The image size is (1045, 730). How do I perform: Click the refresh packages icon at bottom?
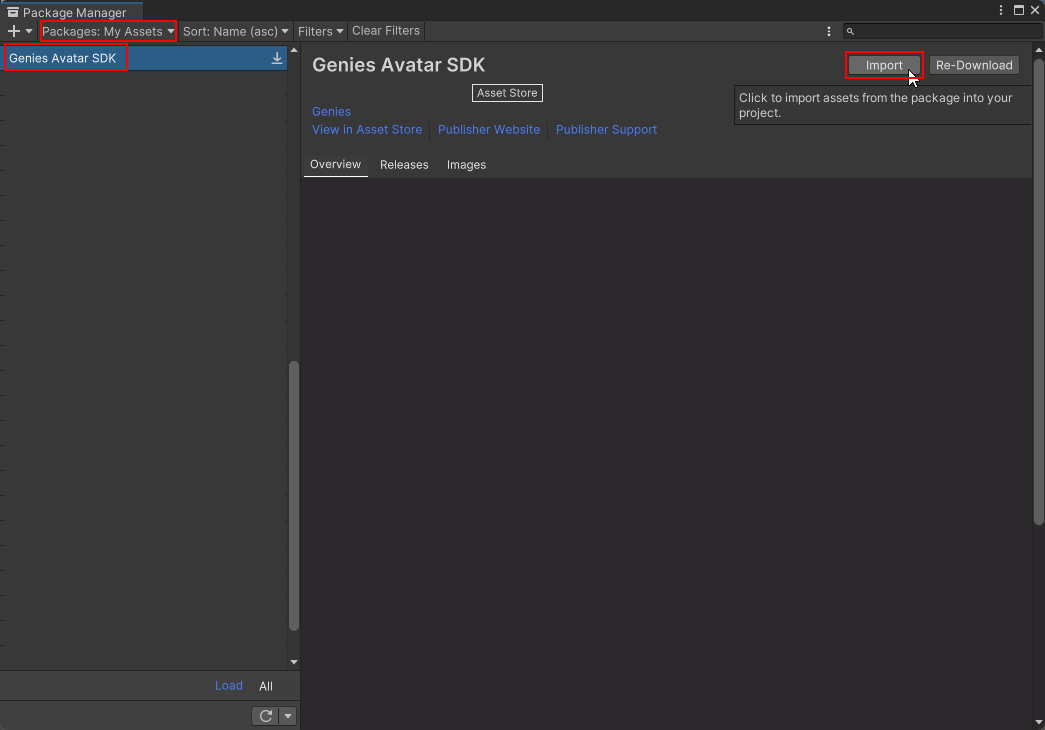coord(266,716)
